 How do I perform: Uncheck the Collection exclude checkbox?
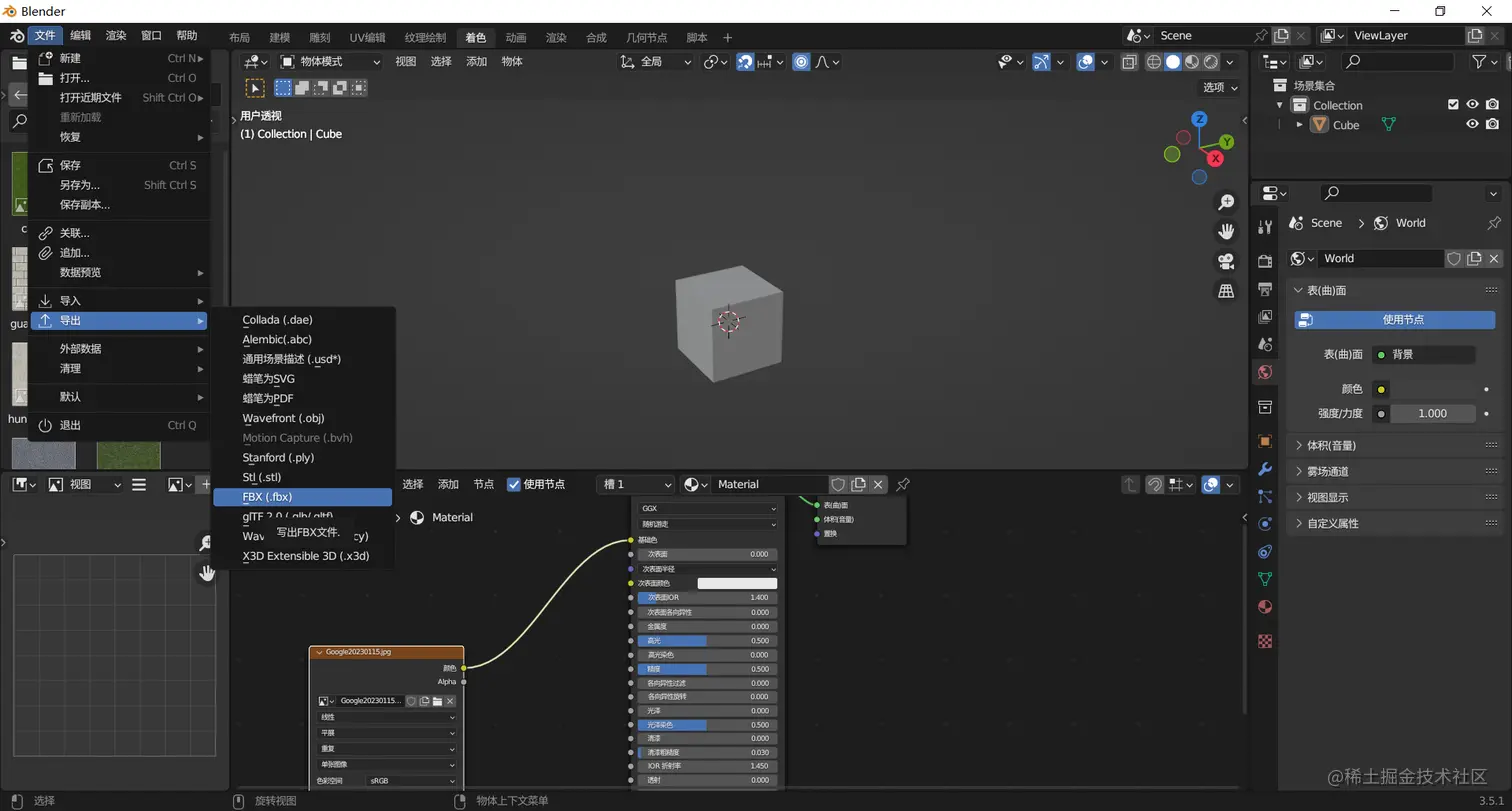[x=1453, y=105]
